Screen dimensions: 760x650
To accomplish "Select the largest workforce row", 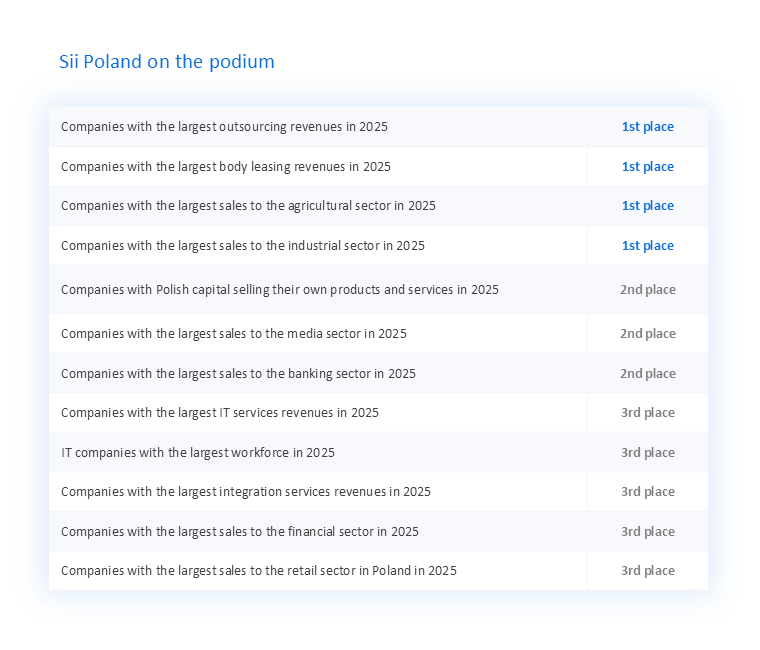I will point(378,452).
